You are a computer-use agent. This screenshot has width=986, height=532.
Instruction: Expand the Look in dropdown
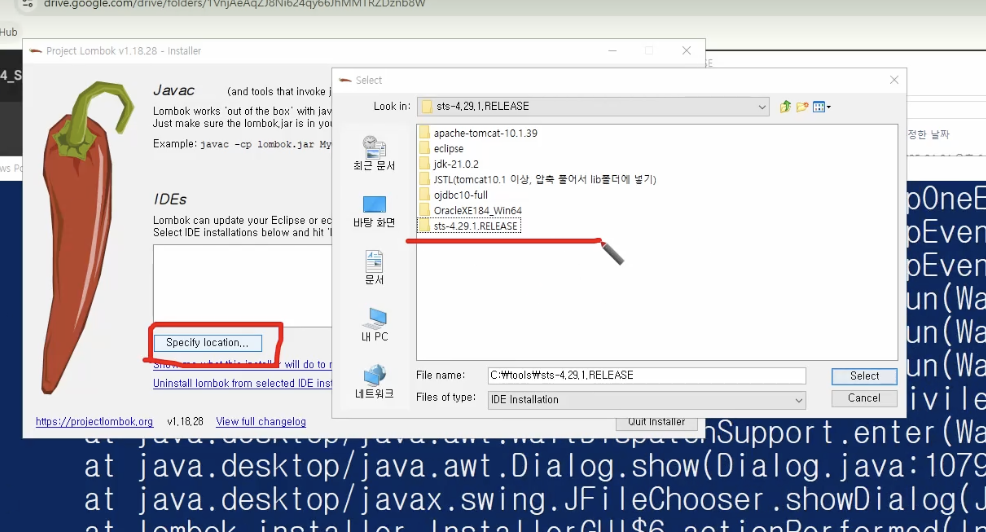762,107
